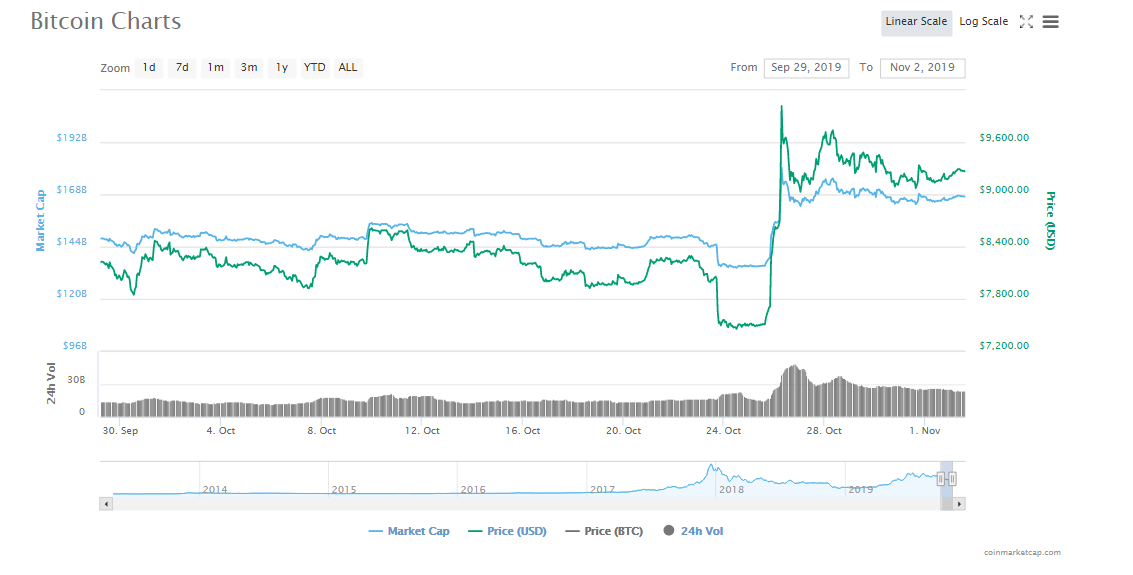This screenshot has width=1133, height=575.
Task: Click the $9,600.00 price axis label
Action: (1004, 138)
